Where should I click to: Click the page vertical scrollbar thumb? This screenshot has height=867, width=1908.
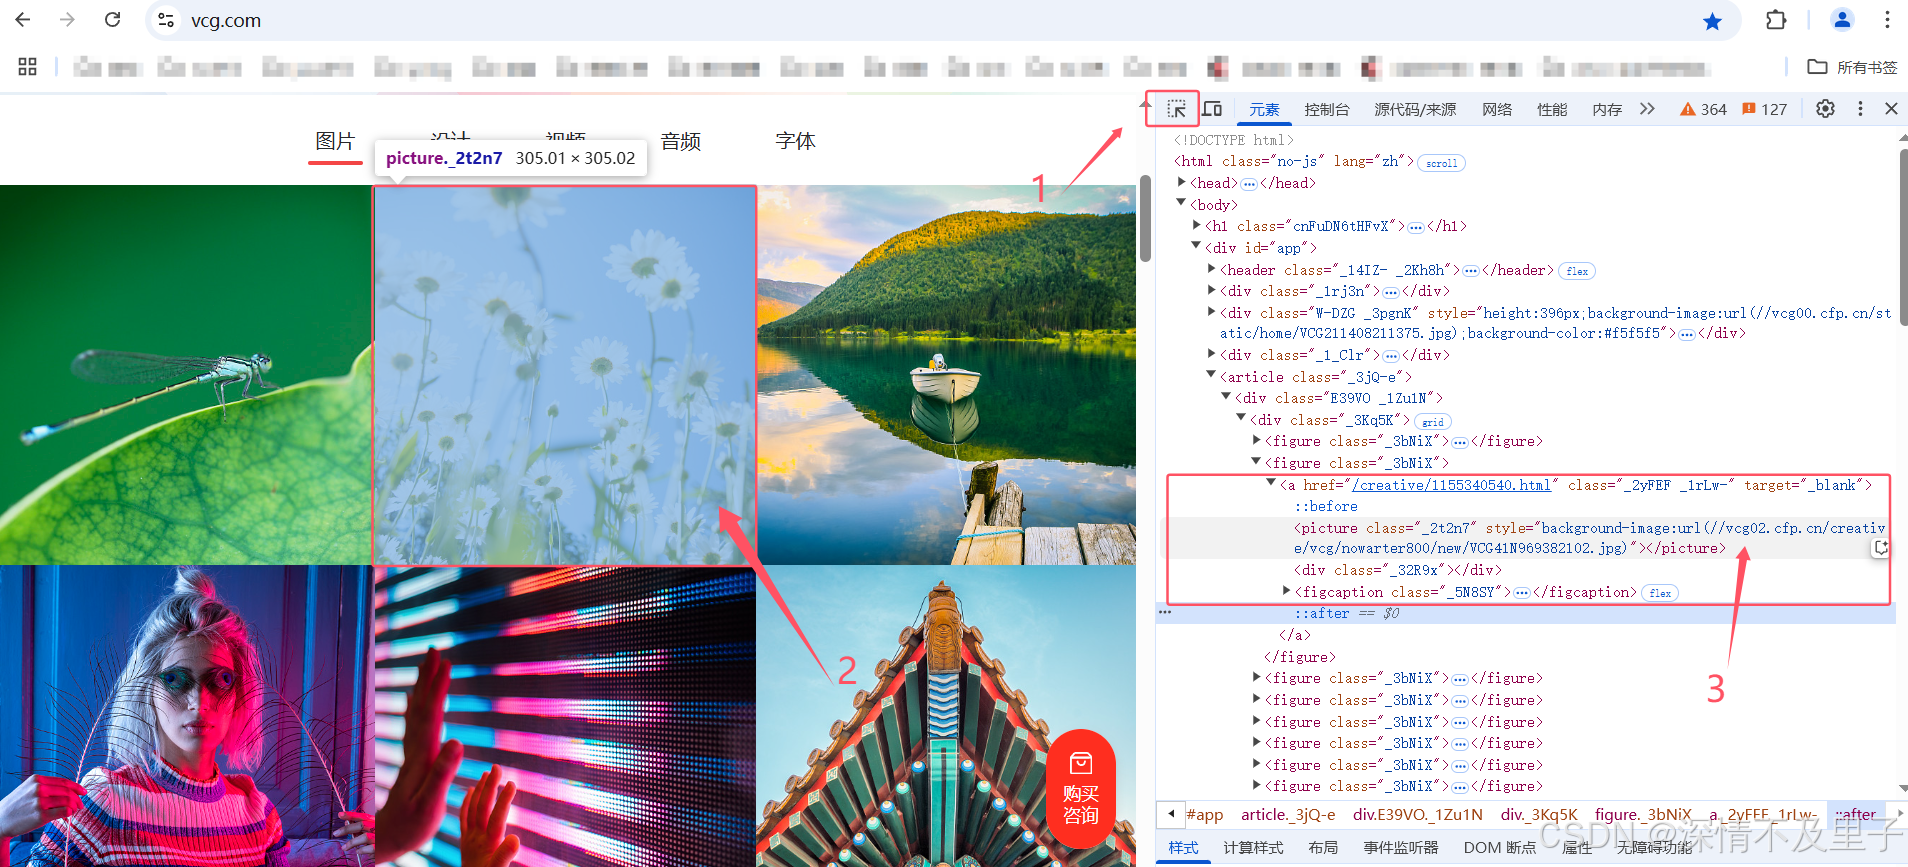[1145, 218]
